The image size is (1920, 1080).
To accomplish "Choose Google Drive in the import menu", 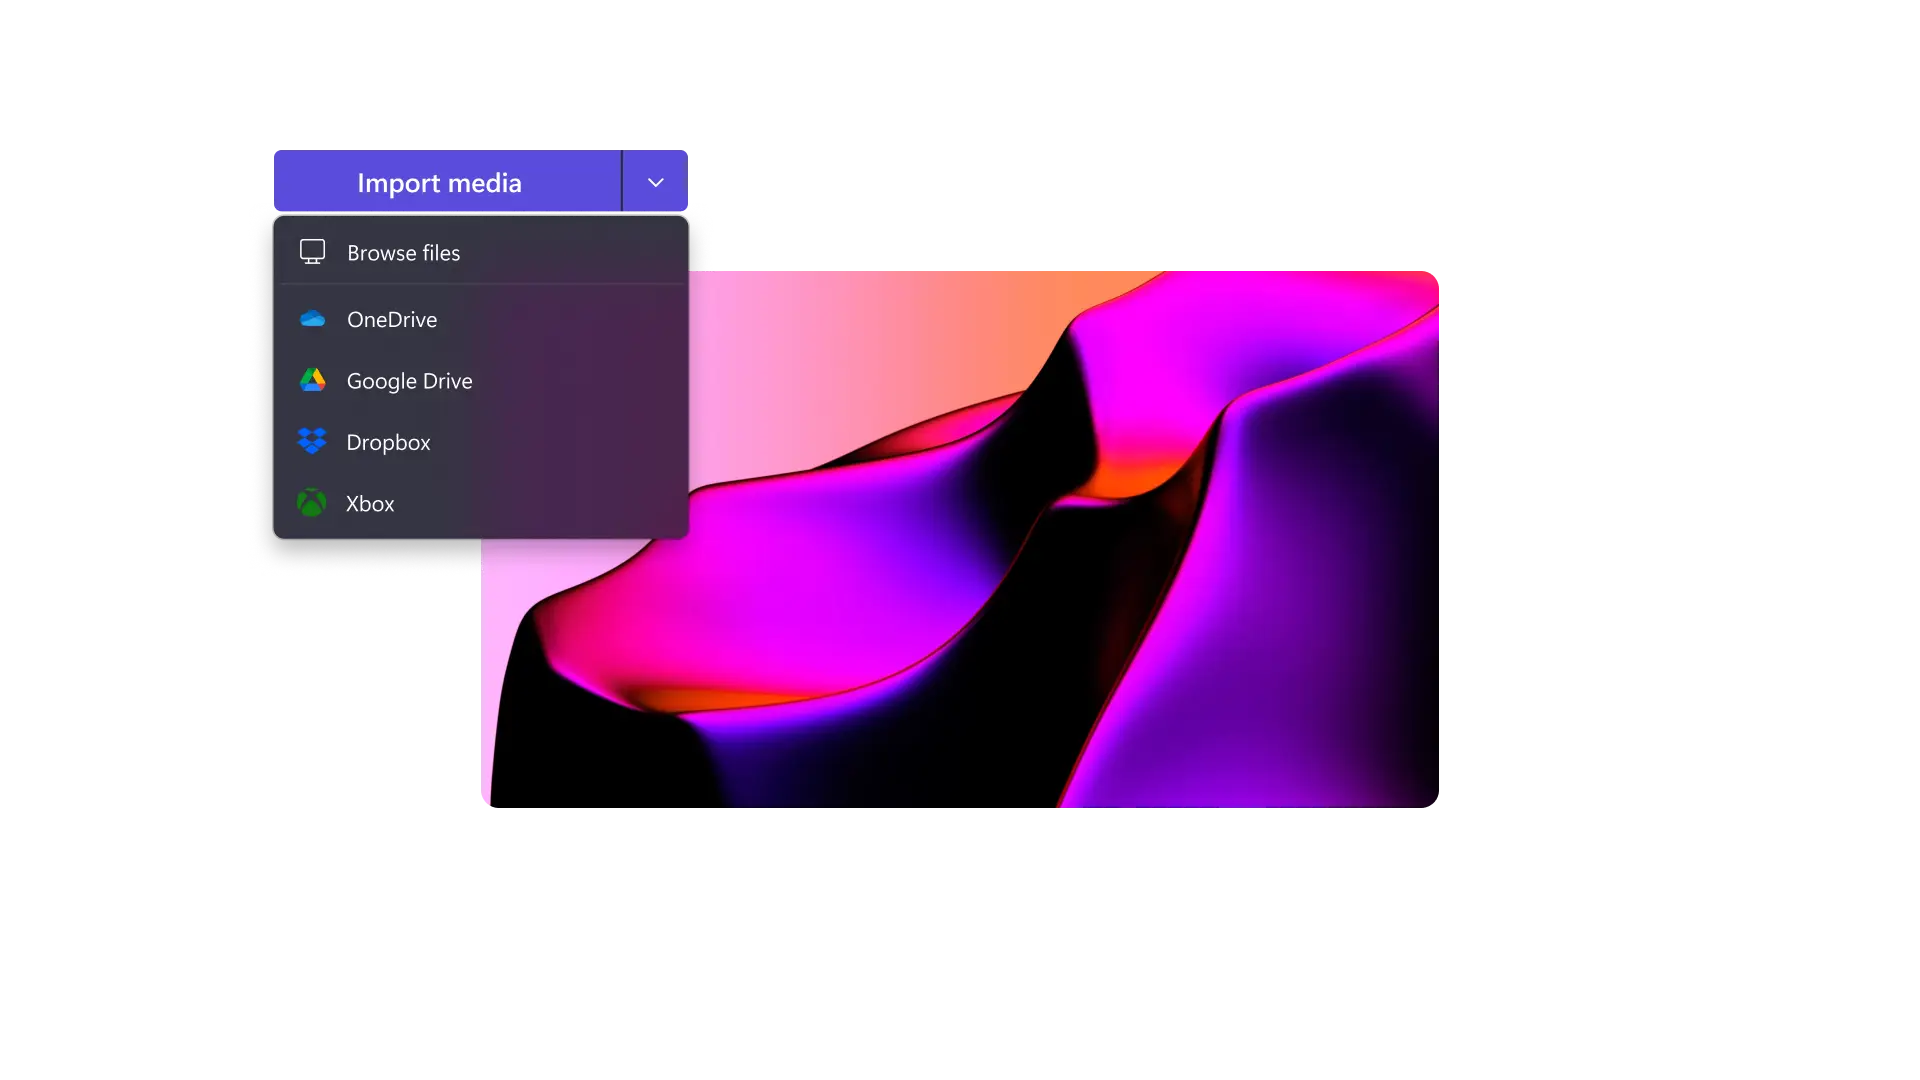I will pyautogui.click(x=409, y=380).
